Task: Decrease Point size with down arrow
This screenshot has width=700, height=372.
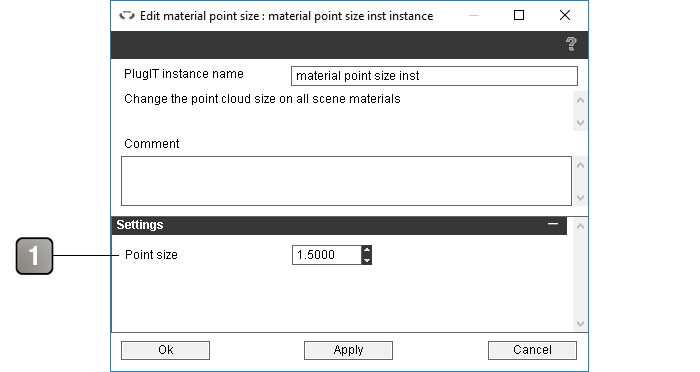Action: click(x=367, y=260)
